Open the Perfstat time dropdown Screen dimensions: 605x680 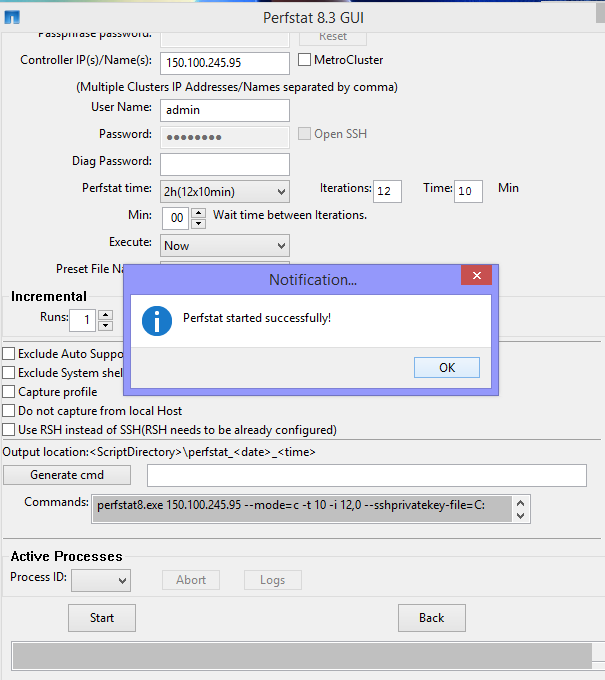click(x=225, y=191)
